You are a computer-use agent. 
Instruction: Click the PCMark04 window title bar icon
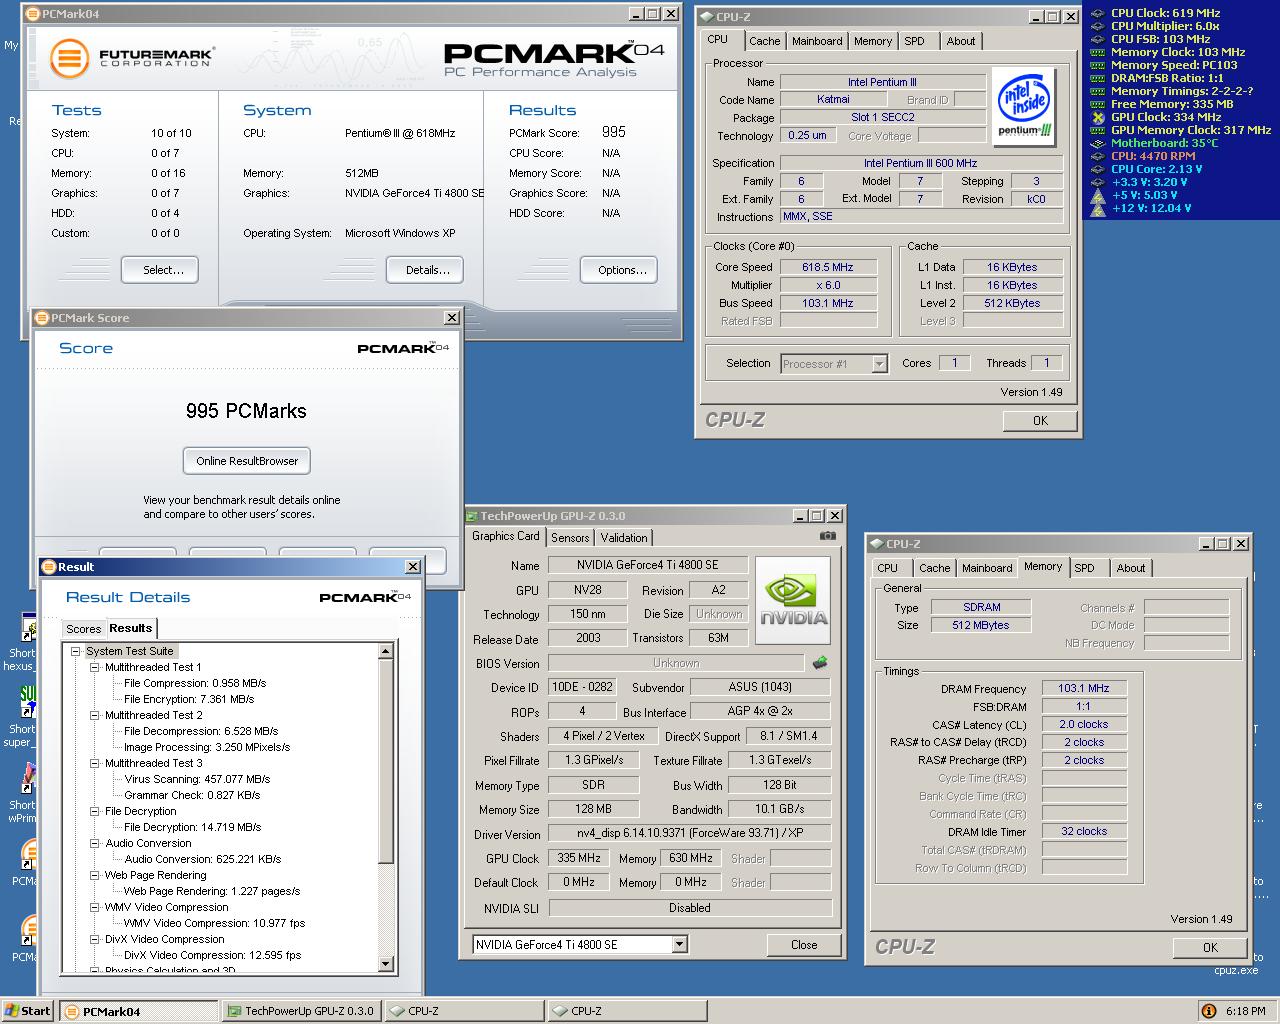click(33, 14)
